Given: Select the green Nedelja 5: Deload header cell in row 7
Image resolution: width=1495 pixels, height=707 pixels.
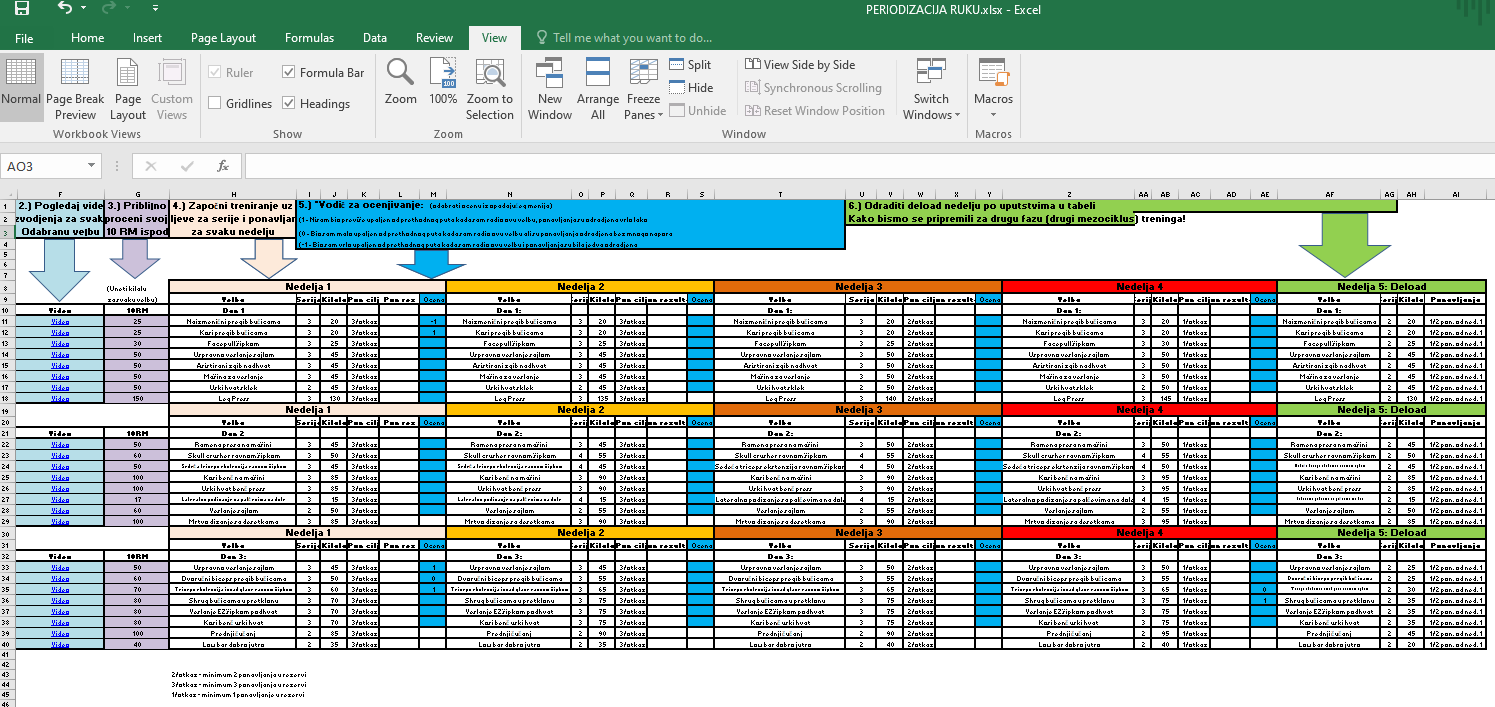Looking at the screenshot, I should point(1382,286).
